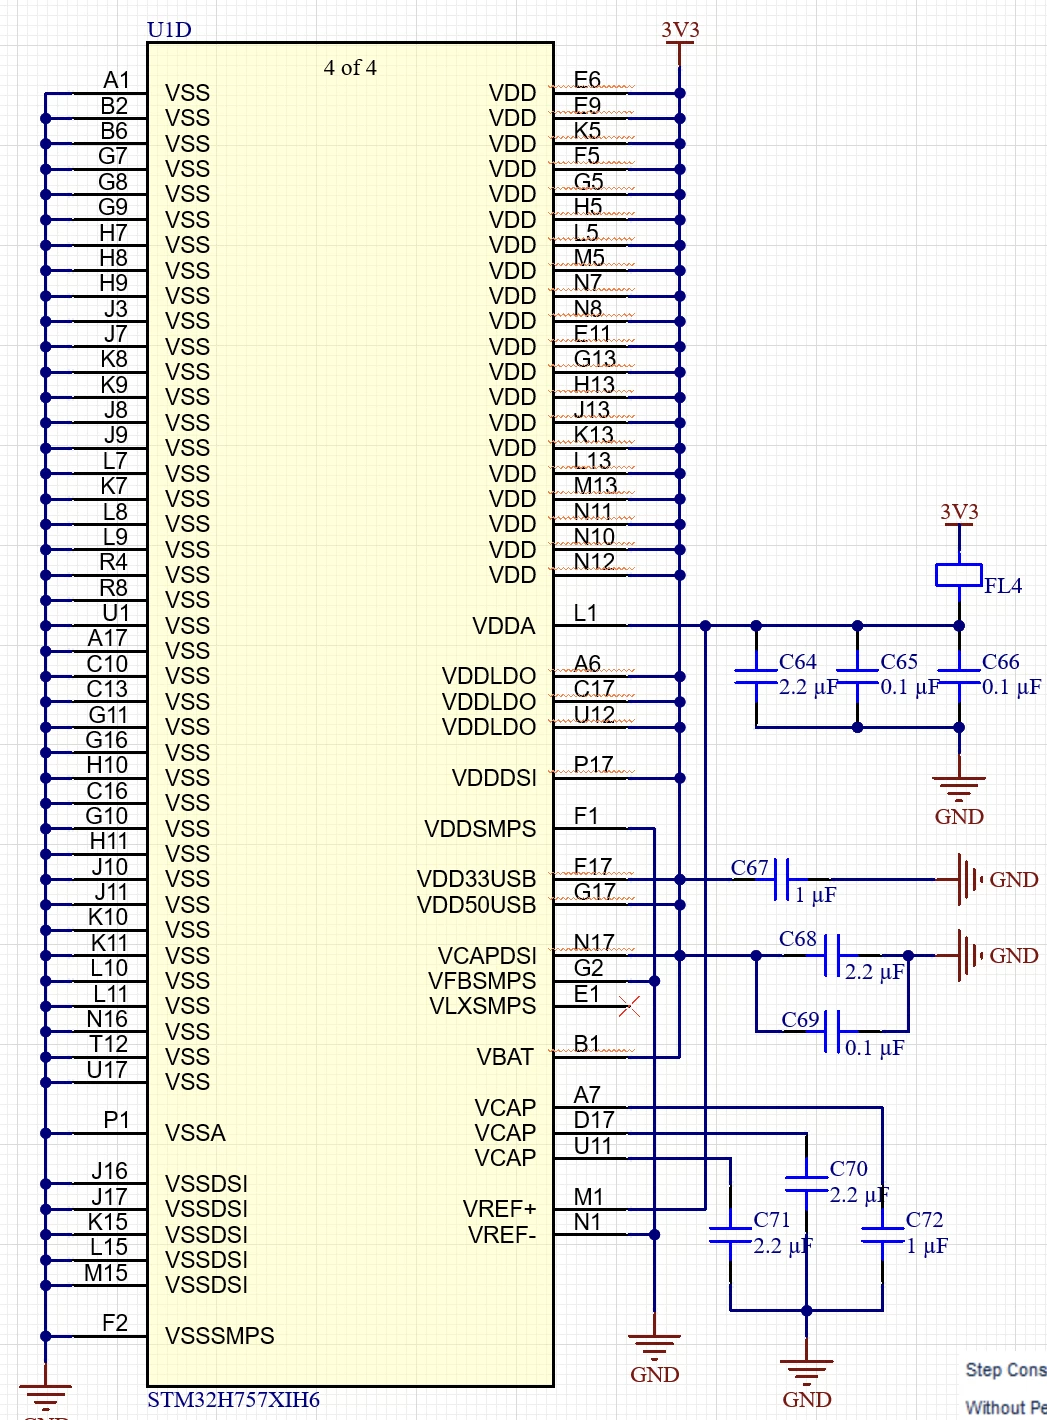Select the C69 0.1 µF value text
The width and height of the screenshot is (1047, 1420).
pos(875,1048)
